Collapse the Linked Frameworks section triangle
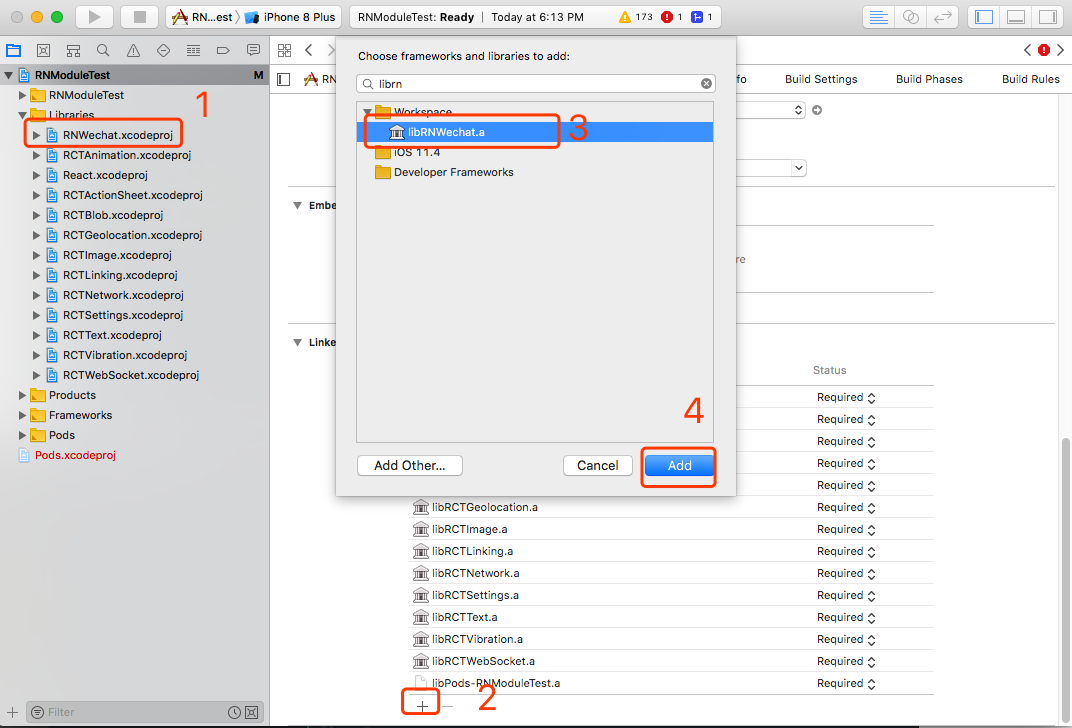 coord(297,342)
